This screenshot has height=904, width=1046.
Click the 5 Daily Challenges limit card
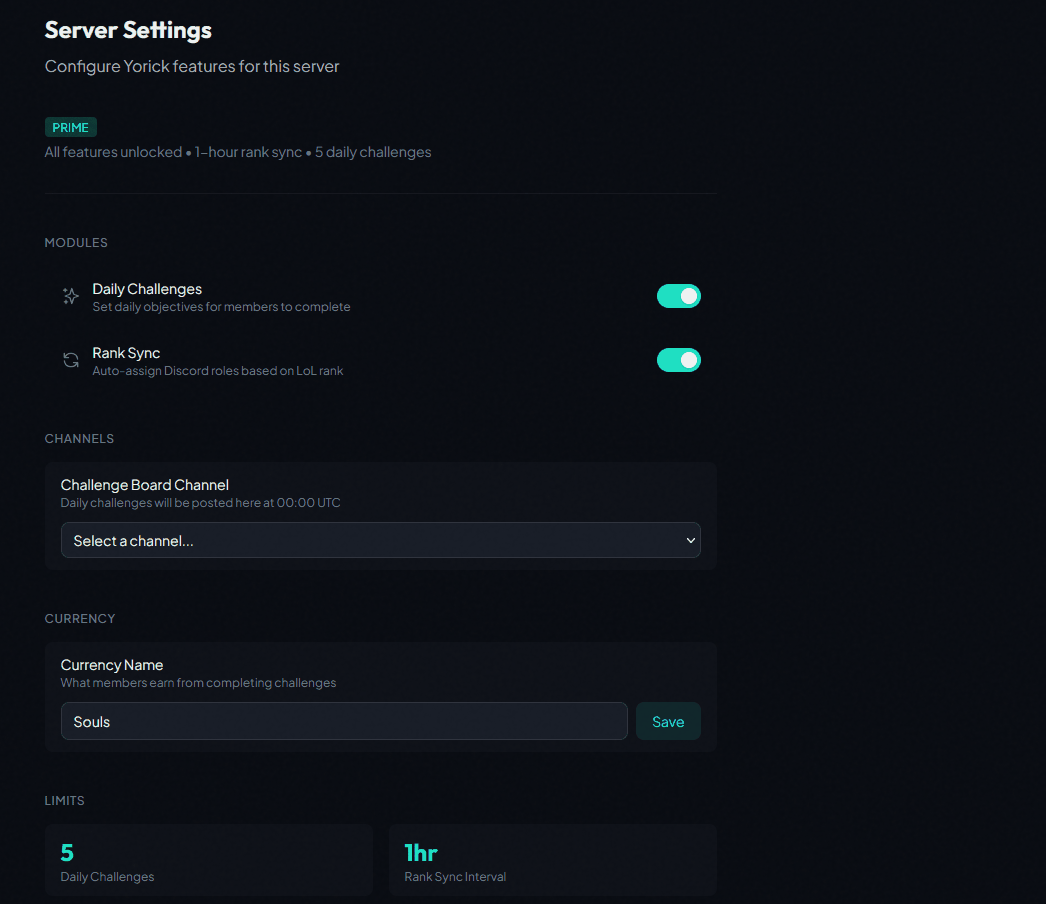[x=209, y=861]
